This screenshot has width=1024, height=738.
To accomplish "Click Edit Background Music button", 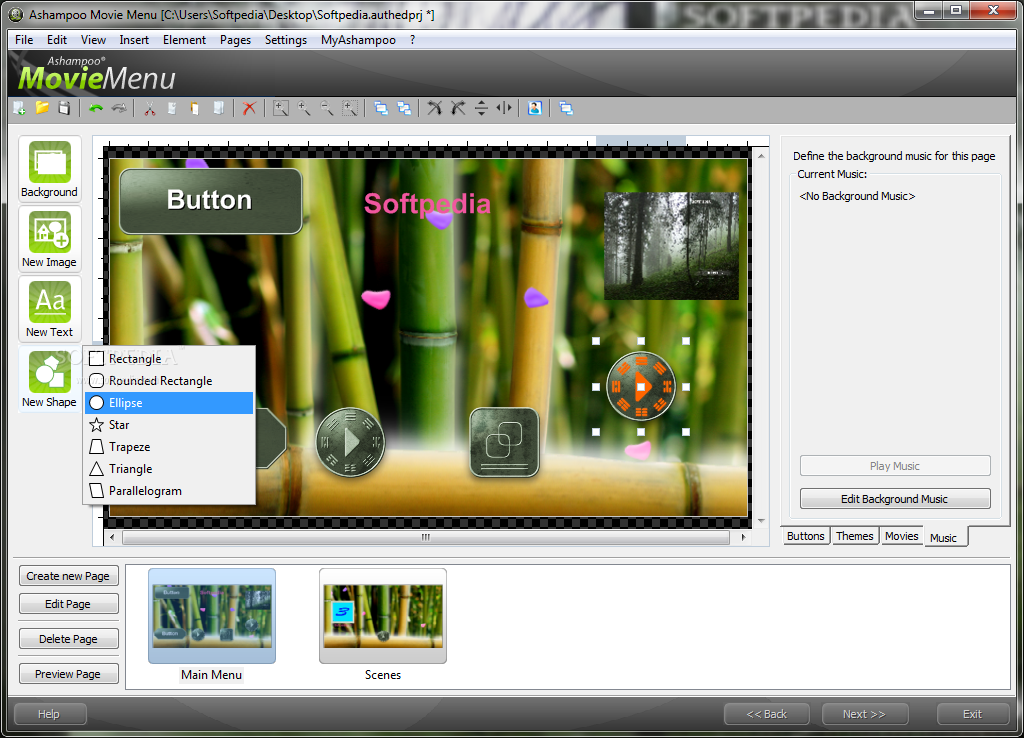I will (895, 499).
